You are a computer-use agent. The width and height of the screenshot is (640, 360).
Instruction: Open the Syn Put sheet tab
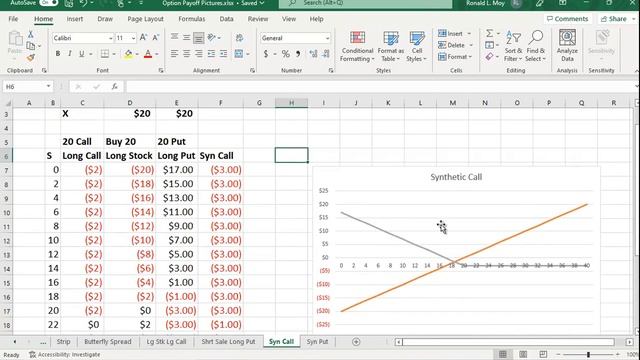pos(317,342)
